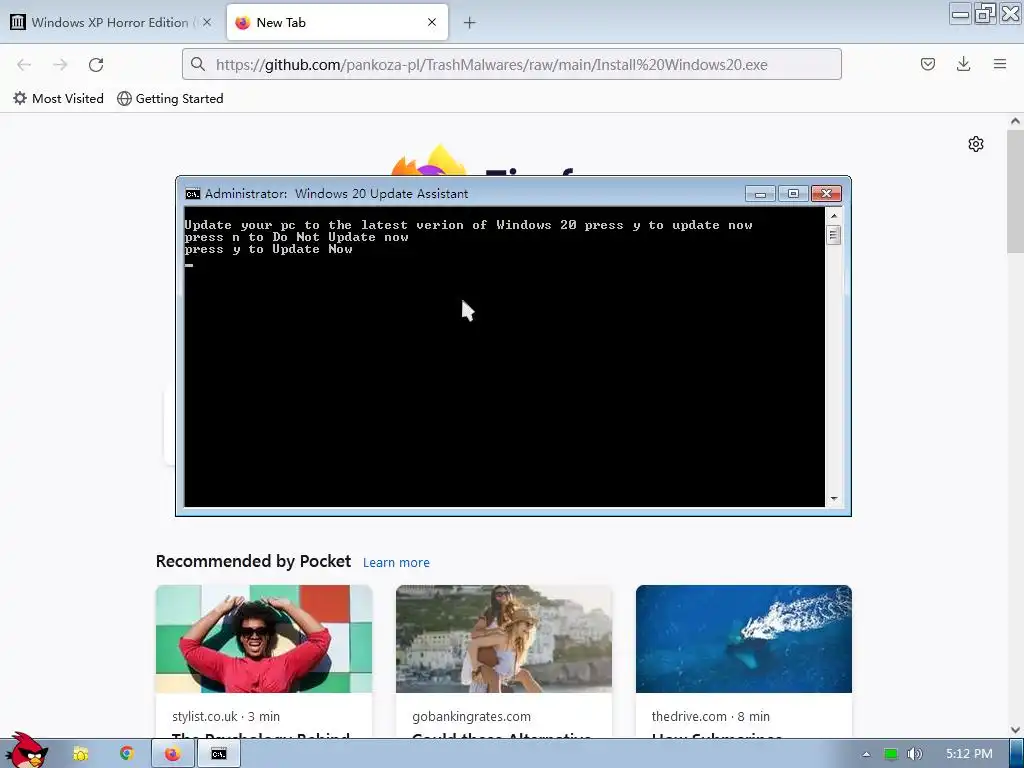Open the Firefox downloads panel
Viewport: 1024px width, 768px height.
click(x=963, y=64)
